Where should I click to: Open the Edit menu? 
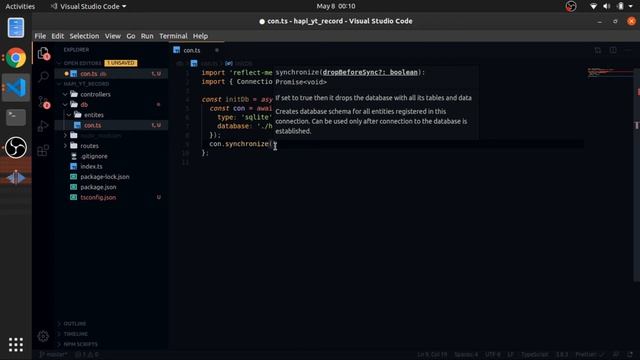[x=58, y=36]
